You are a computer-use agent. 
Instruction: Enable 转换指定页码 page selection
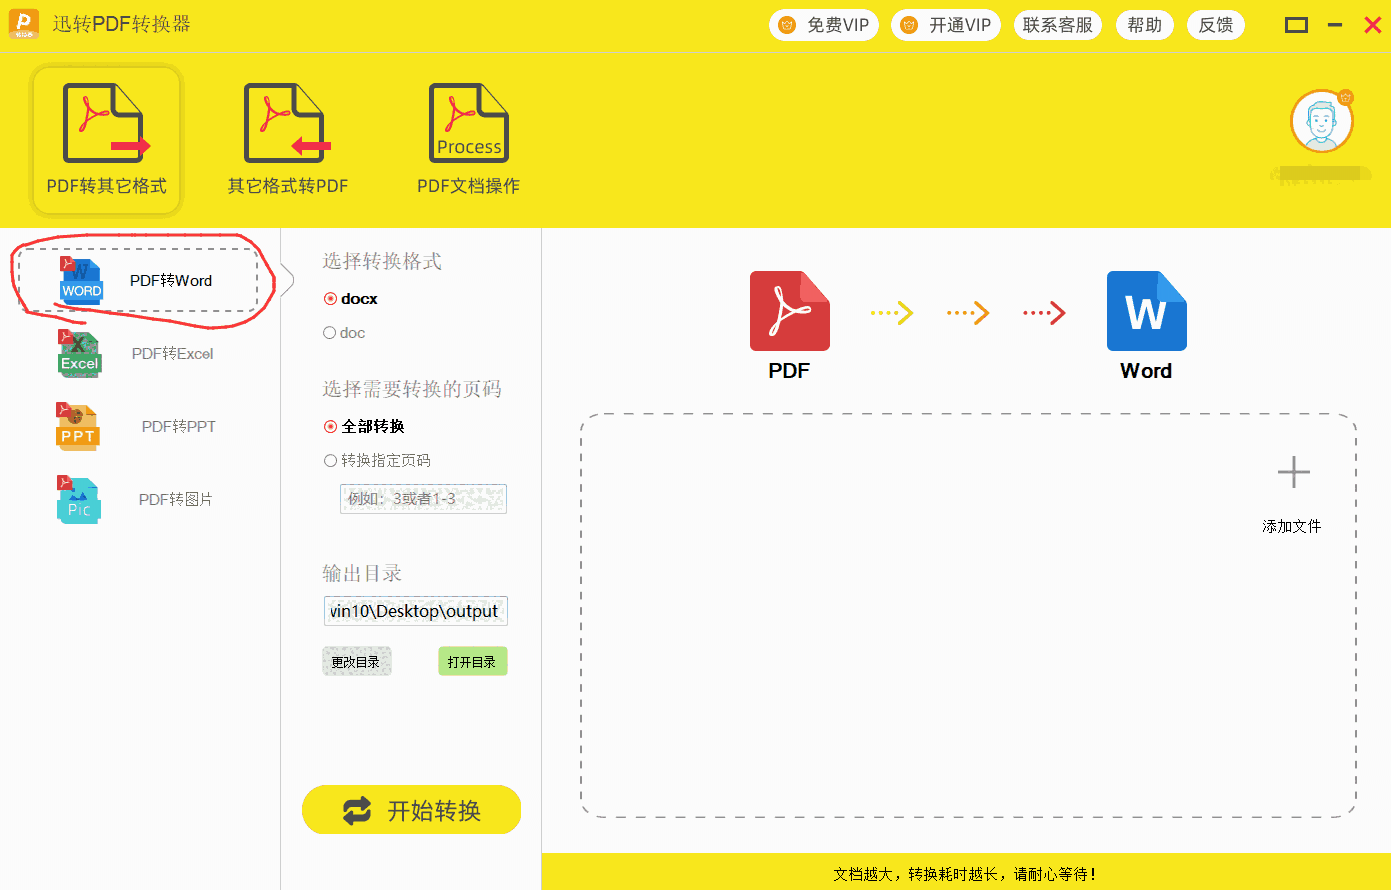[330, 460]
